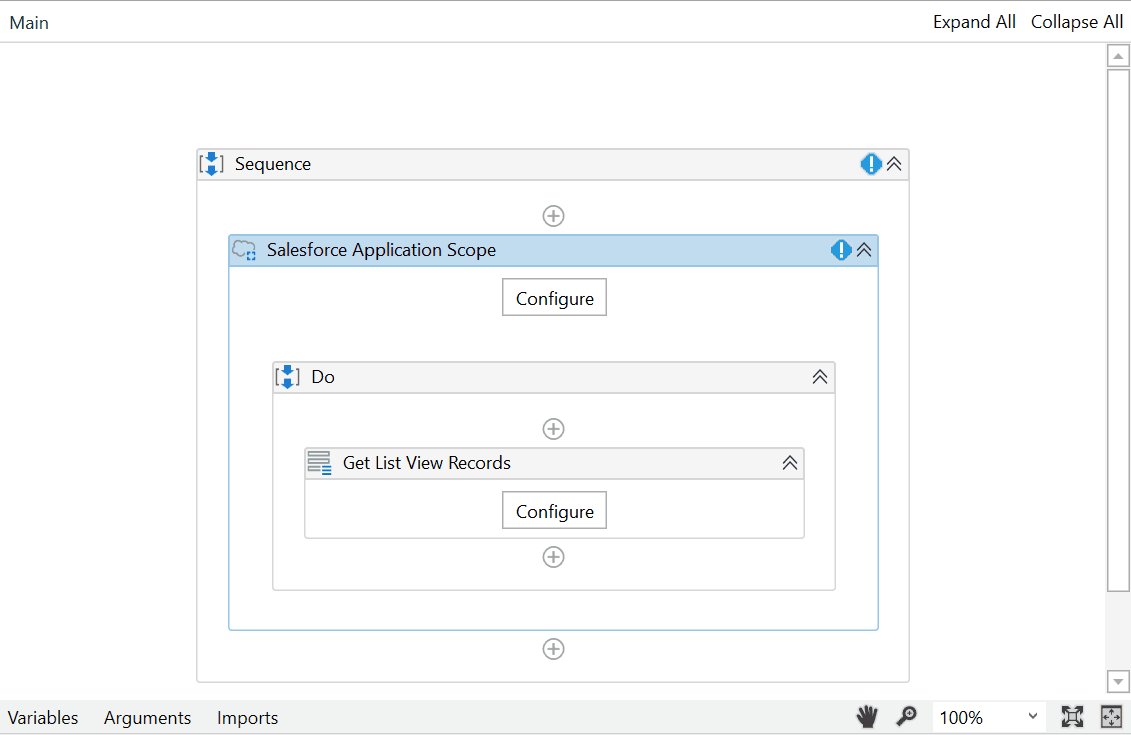Click Configure in Salesforce Application Scope

[554, 298]
